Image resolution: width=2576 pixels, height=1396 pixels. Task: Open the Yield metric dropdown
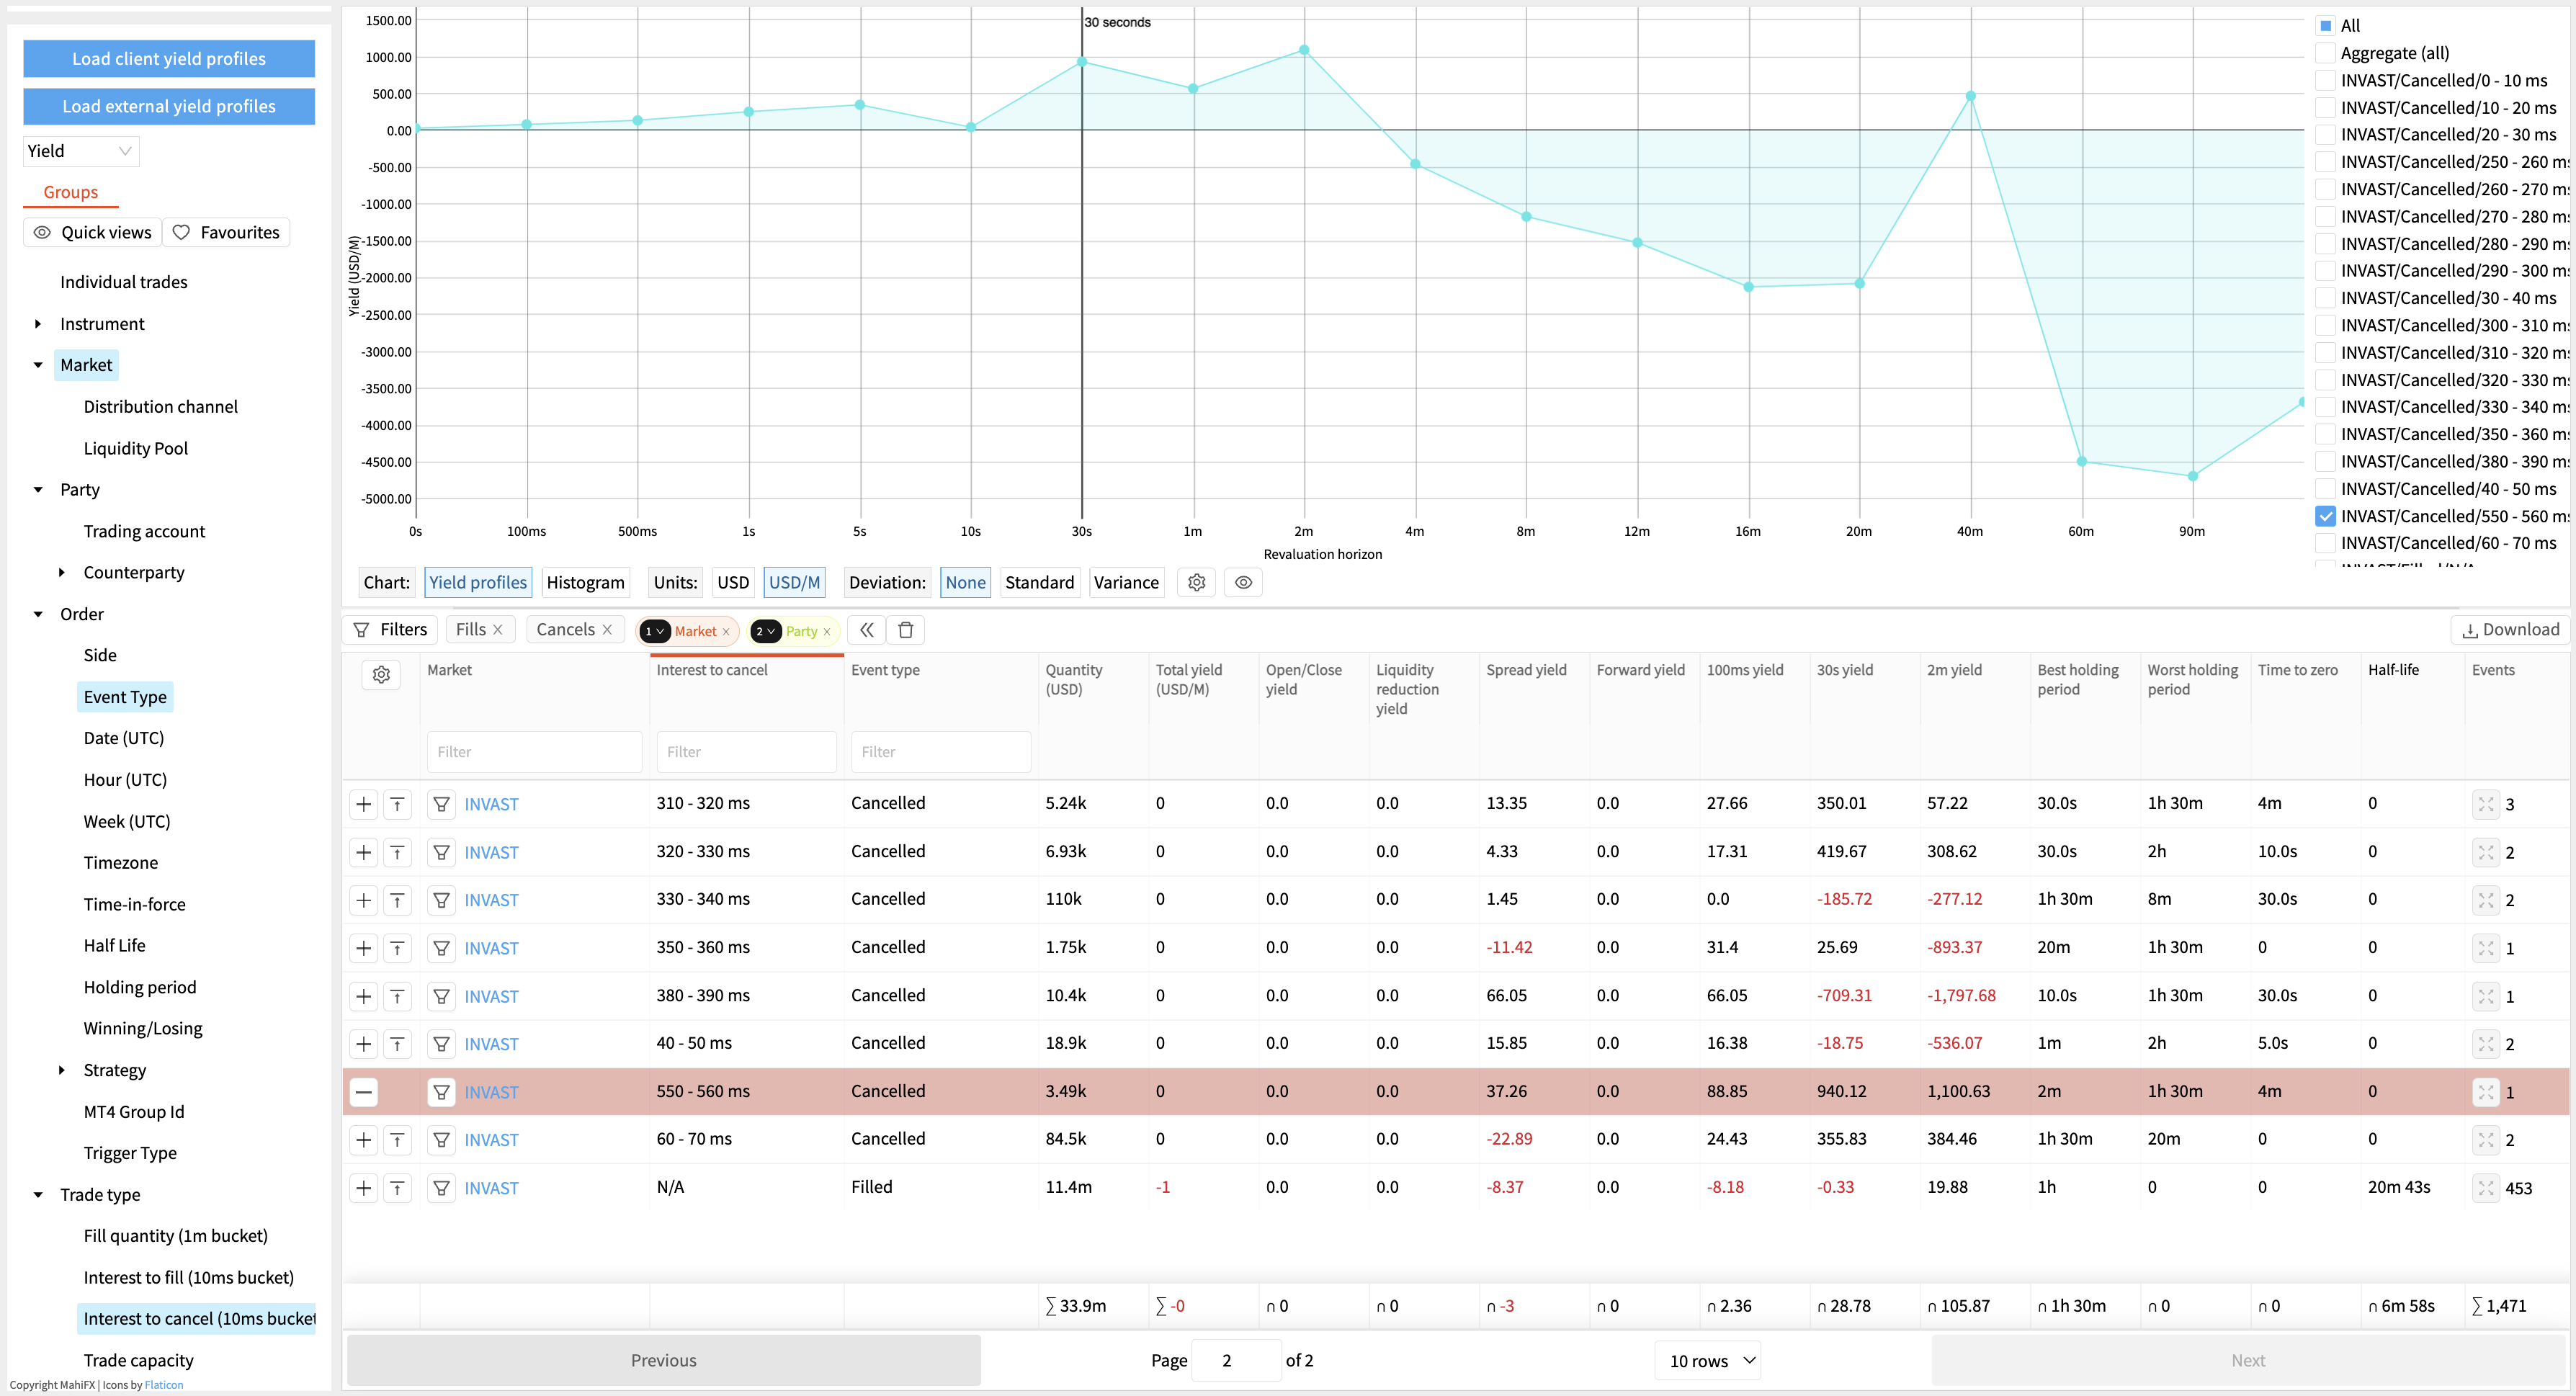[x=81, y=151]
